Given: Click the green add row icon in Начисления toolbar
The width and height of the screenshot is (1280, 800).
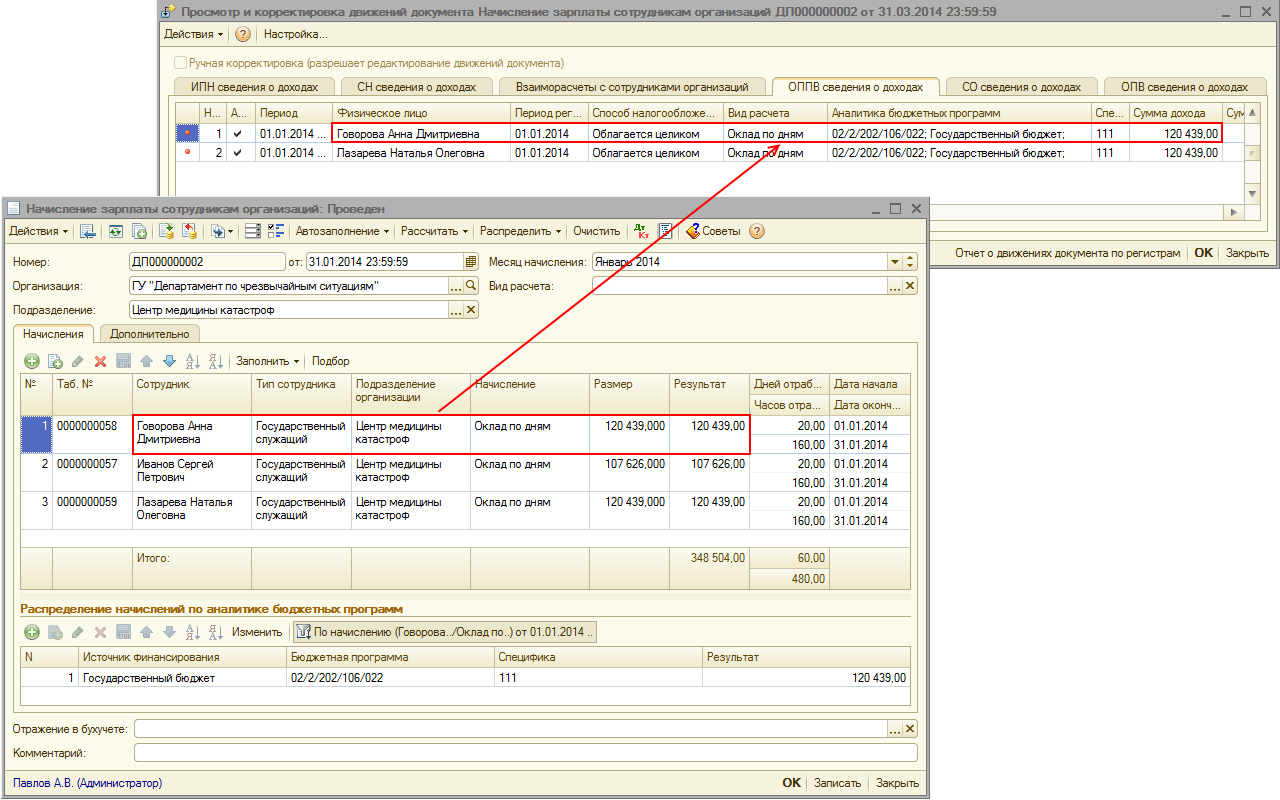Looking at the screenshot, I should coord(32,361).
